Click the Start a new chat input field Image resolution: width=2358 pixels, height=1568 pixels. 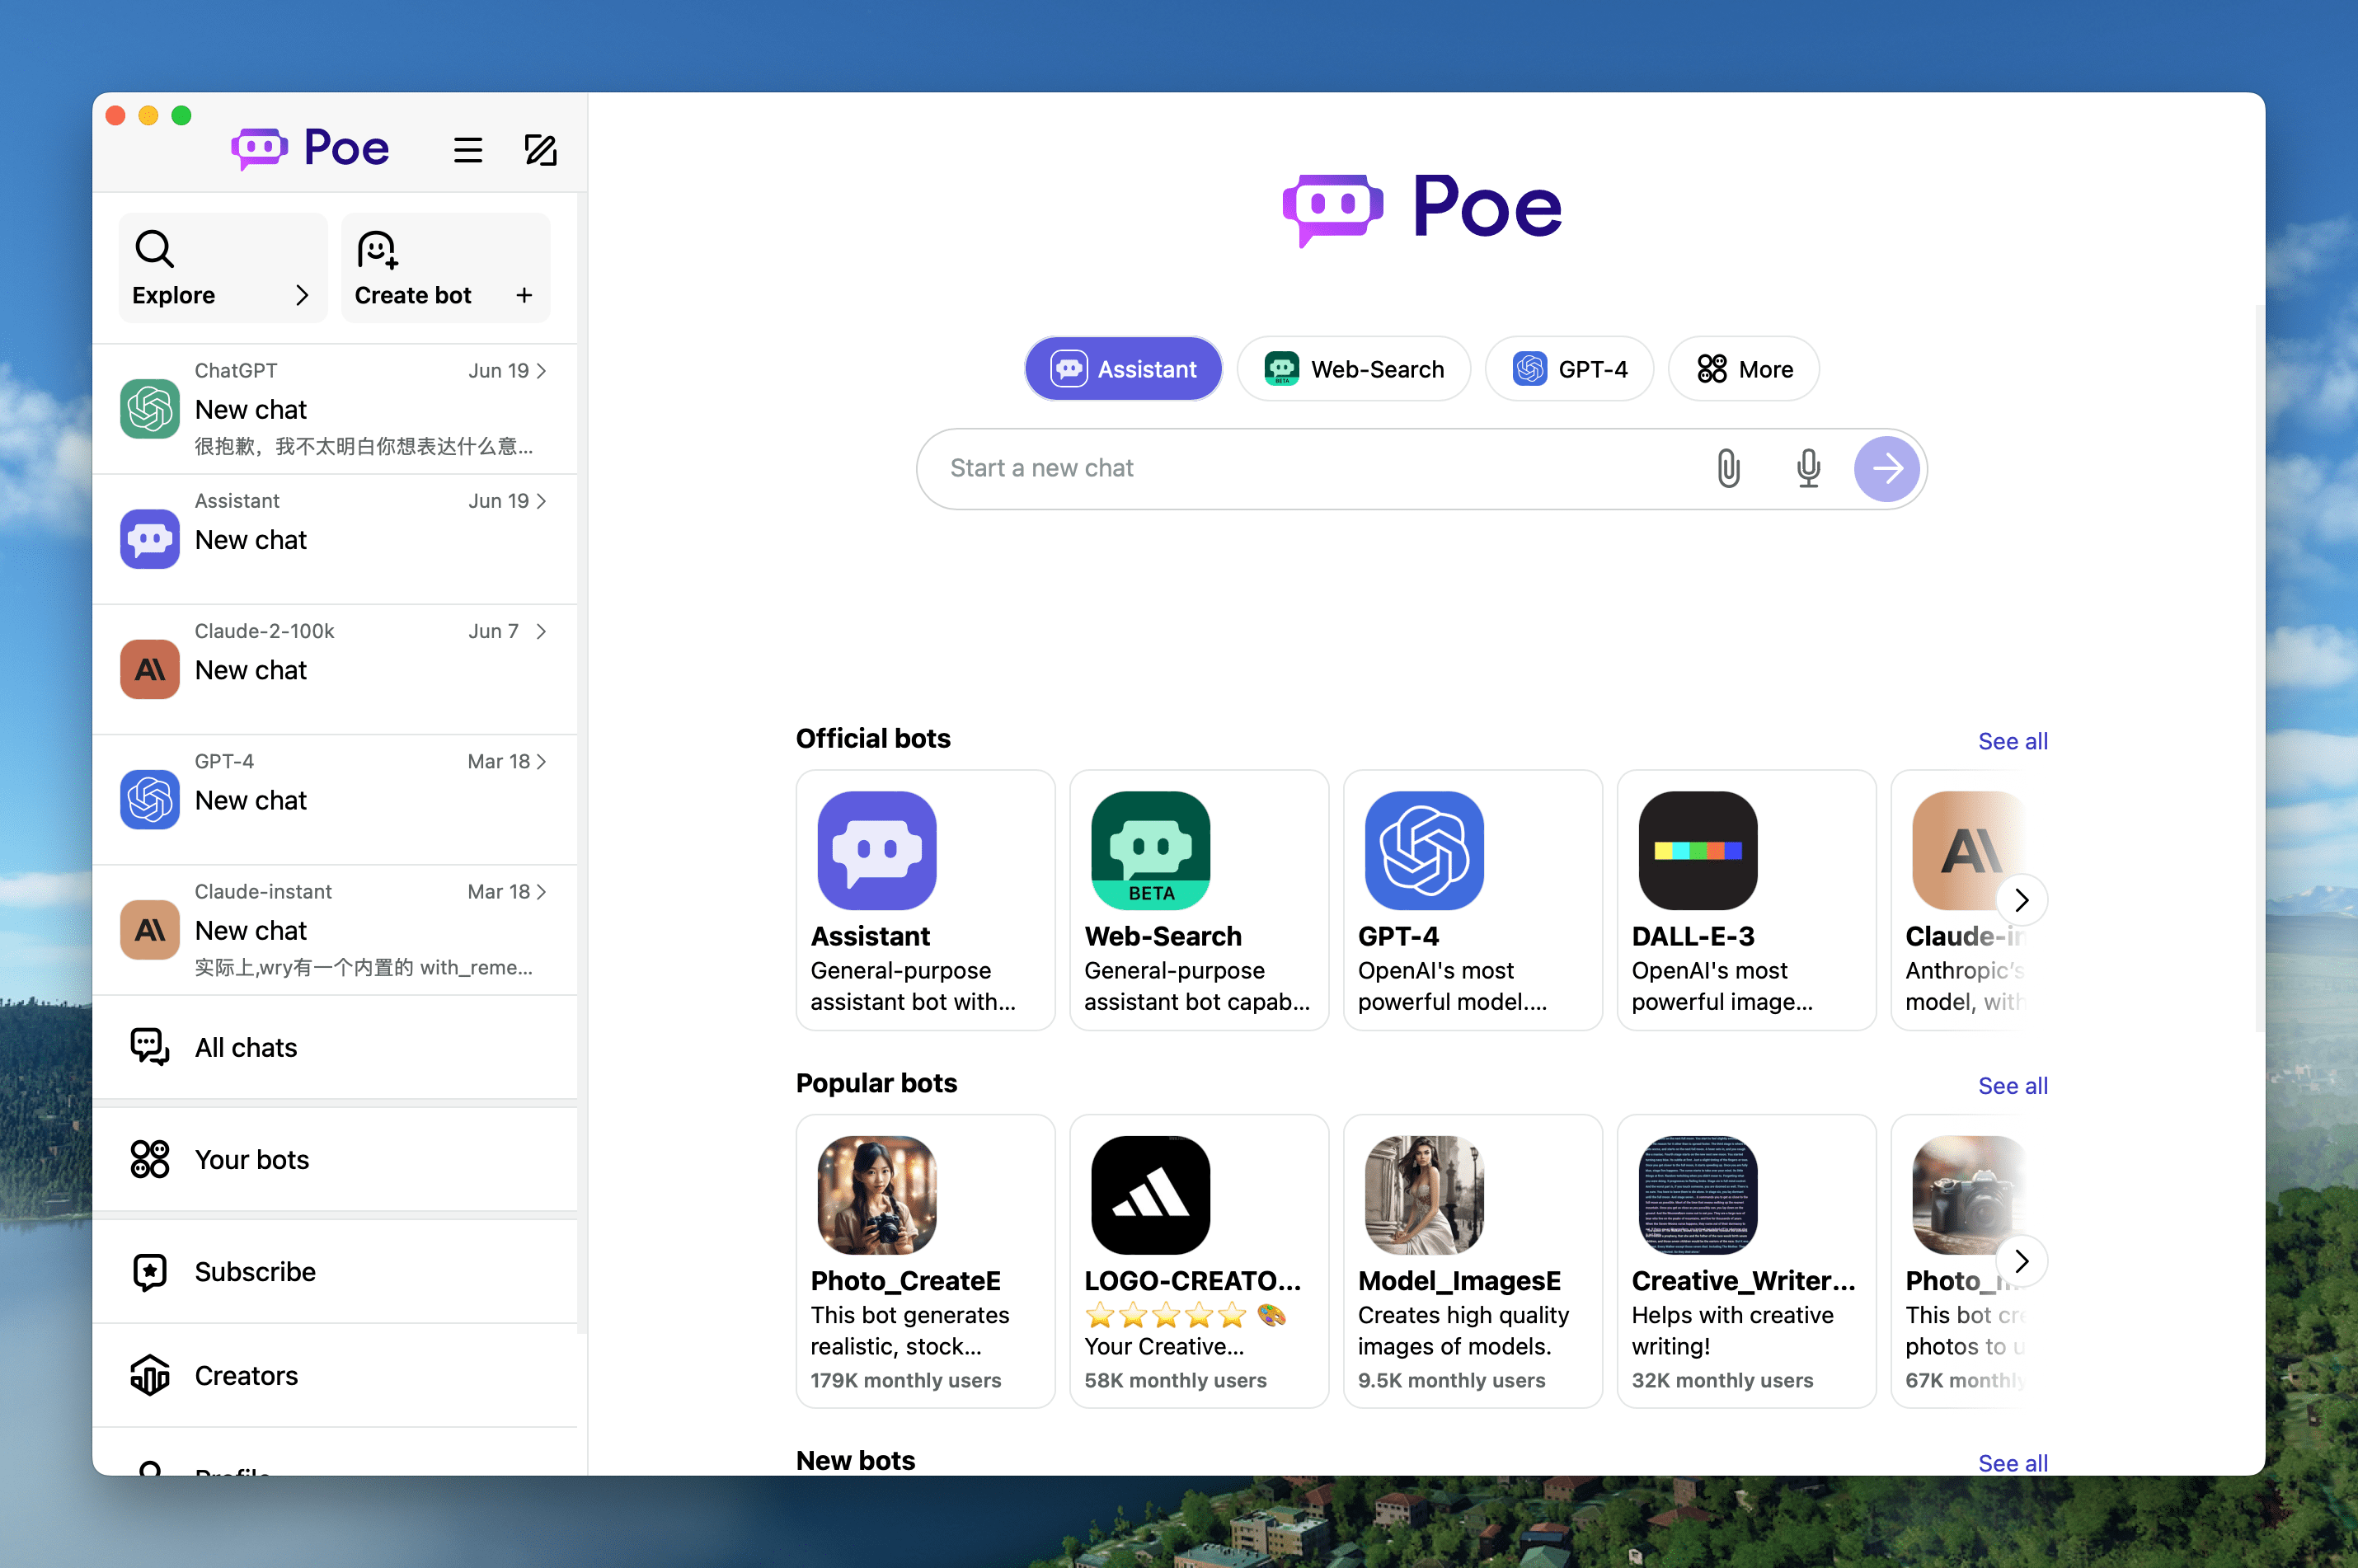(x=1313, y=467)
